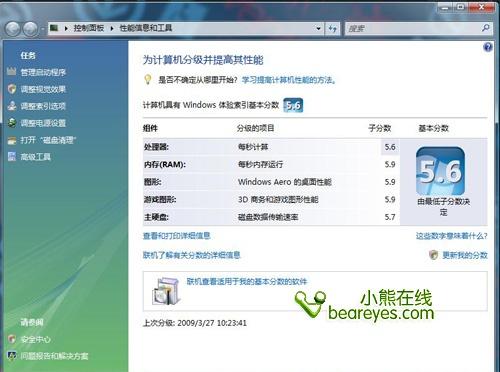Click the magnifier search icon
Viewport: 500px width, 372px height.
[485, 28]
